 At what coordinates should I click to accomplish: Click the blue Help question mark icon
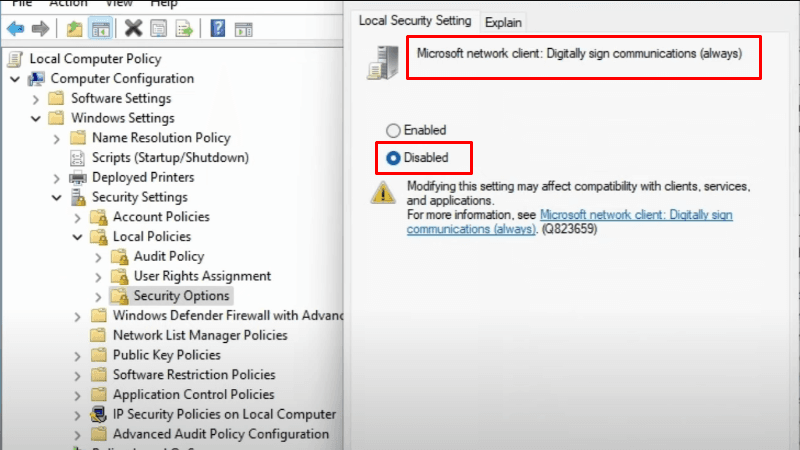pyautogui.click(x=217, y=27)
